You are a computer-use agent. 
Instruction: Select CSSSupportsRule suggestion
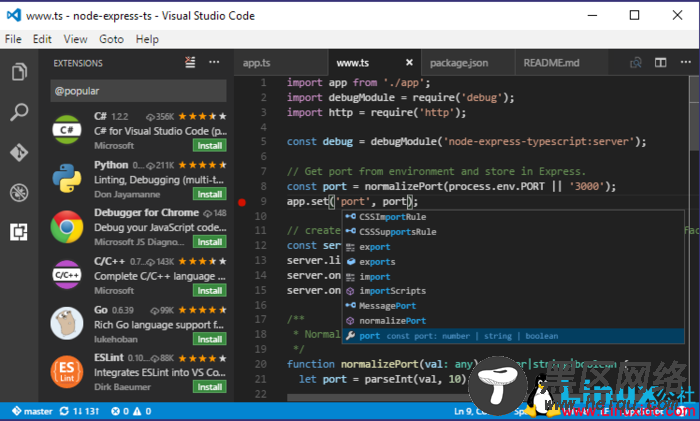click(513, 232)
